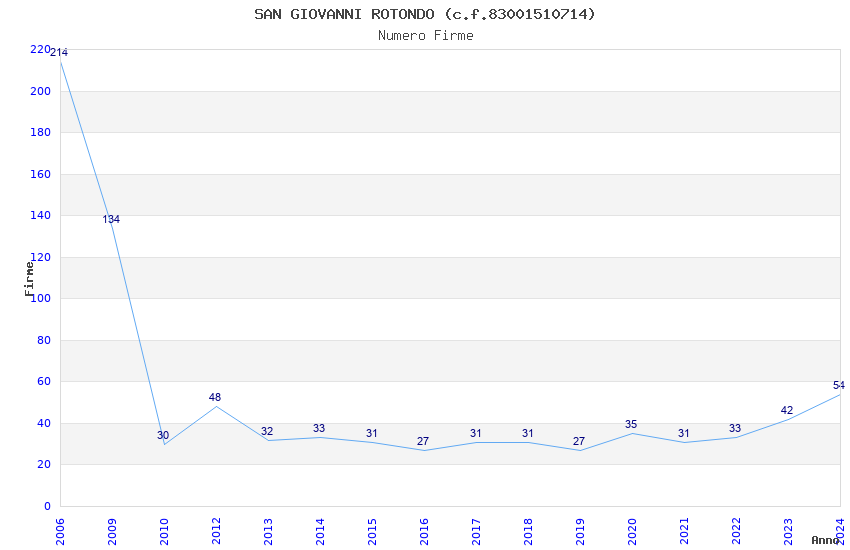Click the 2016 x-axis year label
Screen dimensions: 850x550
(x=424, y=532)
